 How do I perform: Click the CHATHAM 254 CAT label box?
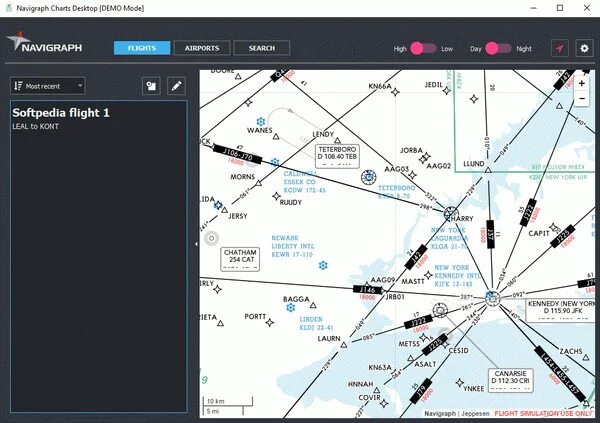coord(240,259)
